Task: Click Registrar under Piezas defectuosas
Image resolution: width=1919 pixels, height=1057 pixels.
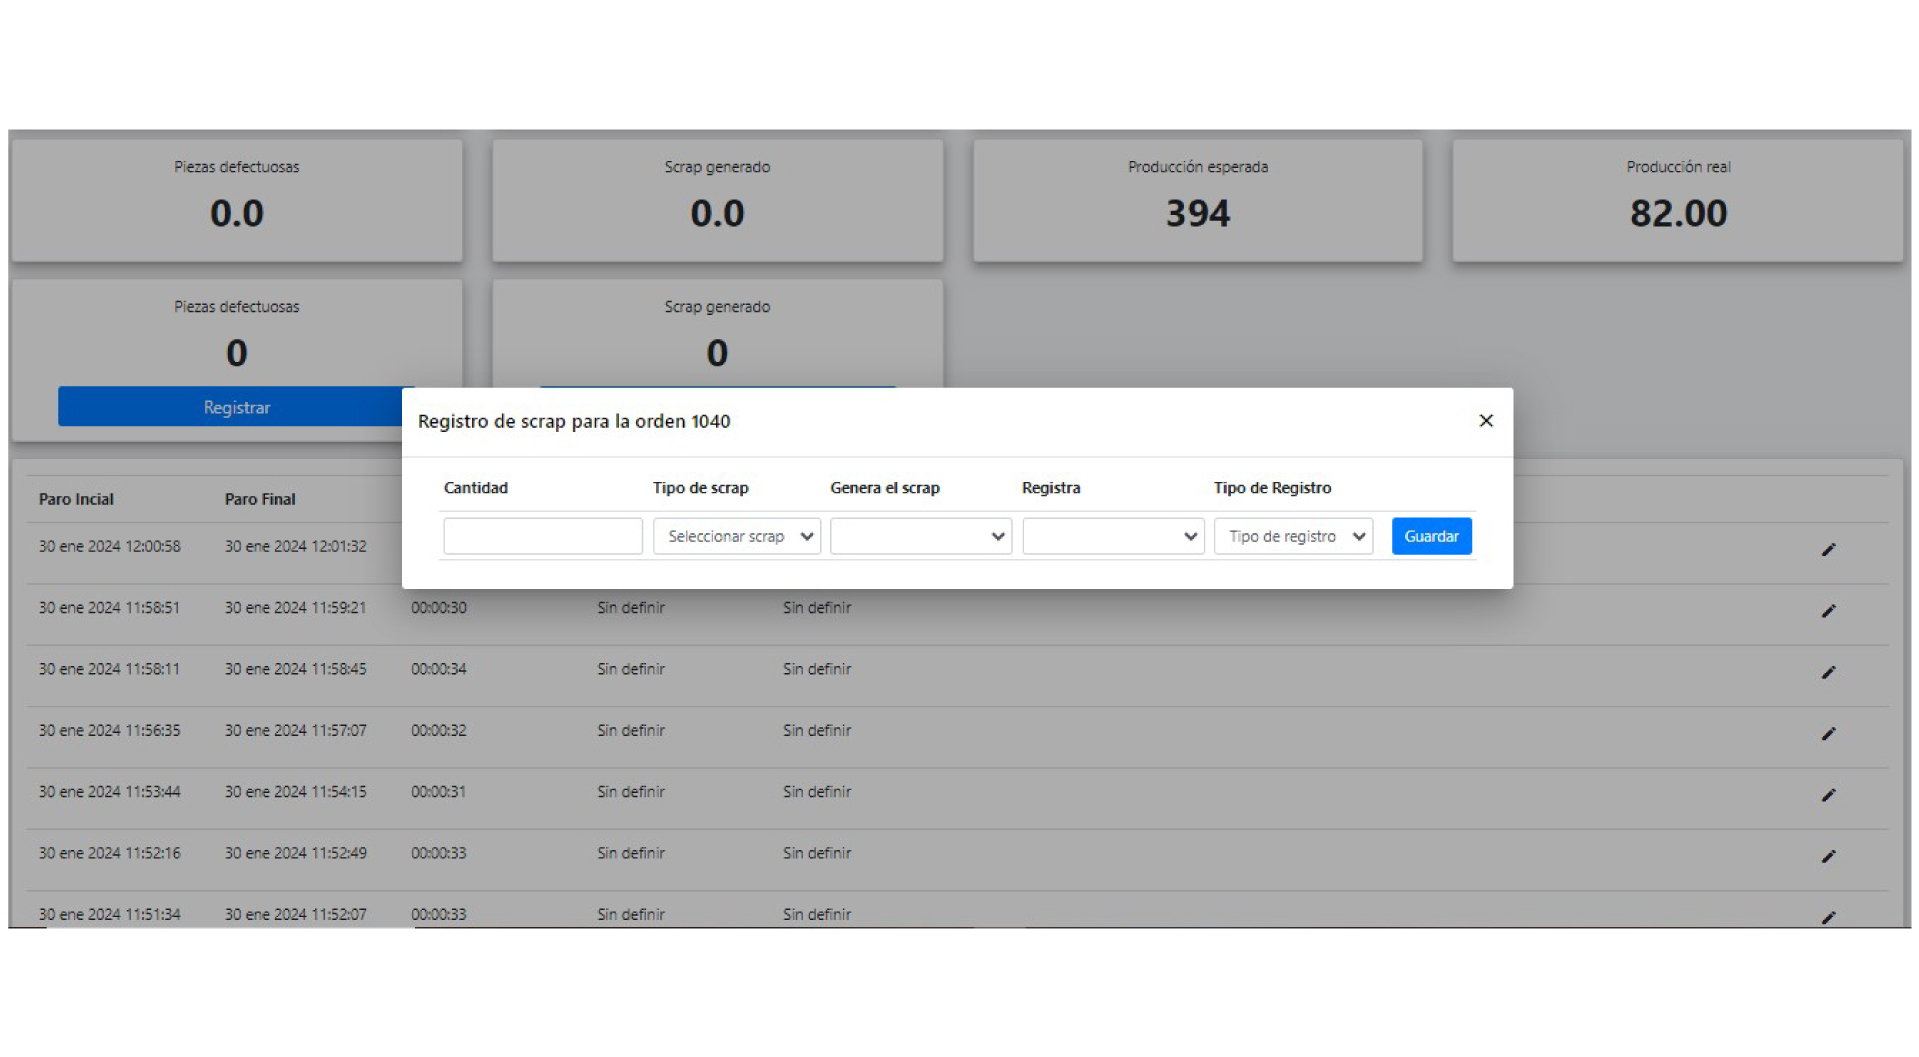Action: tap(236, 407)
